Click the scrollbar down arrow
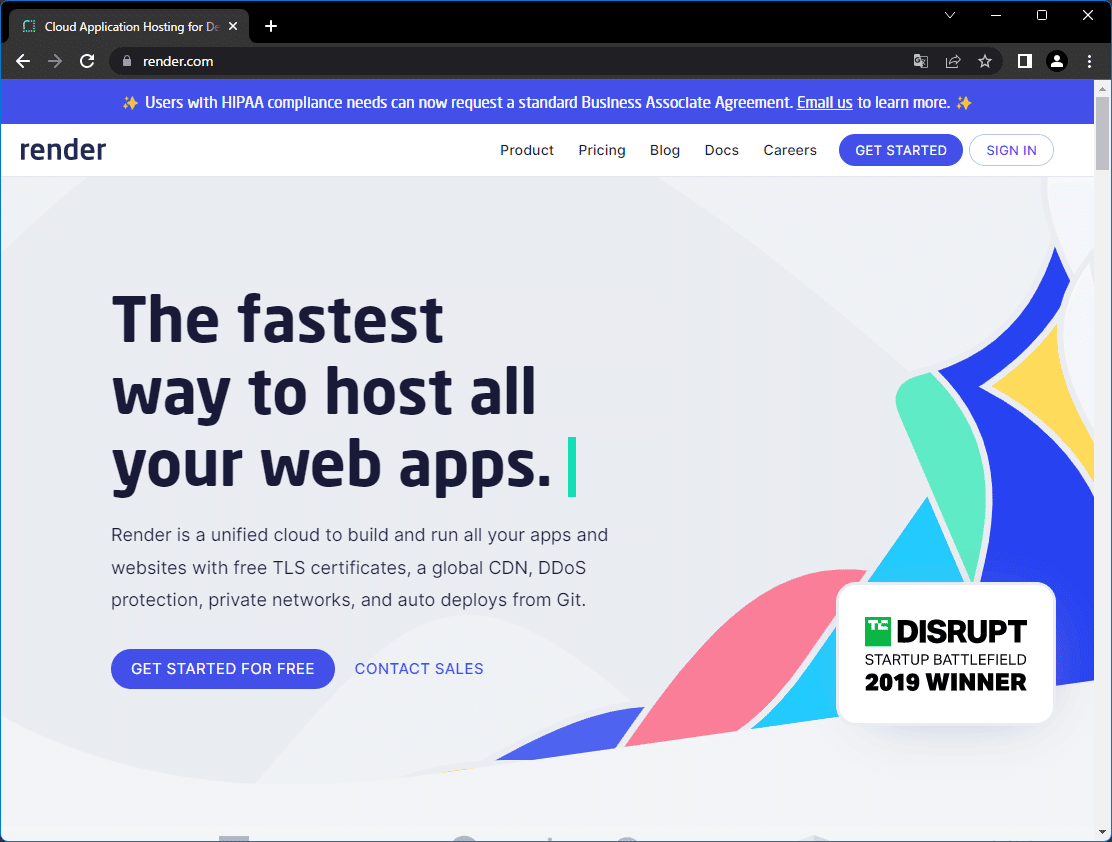Screen dimensions: 1112x842 1102,832
